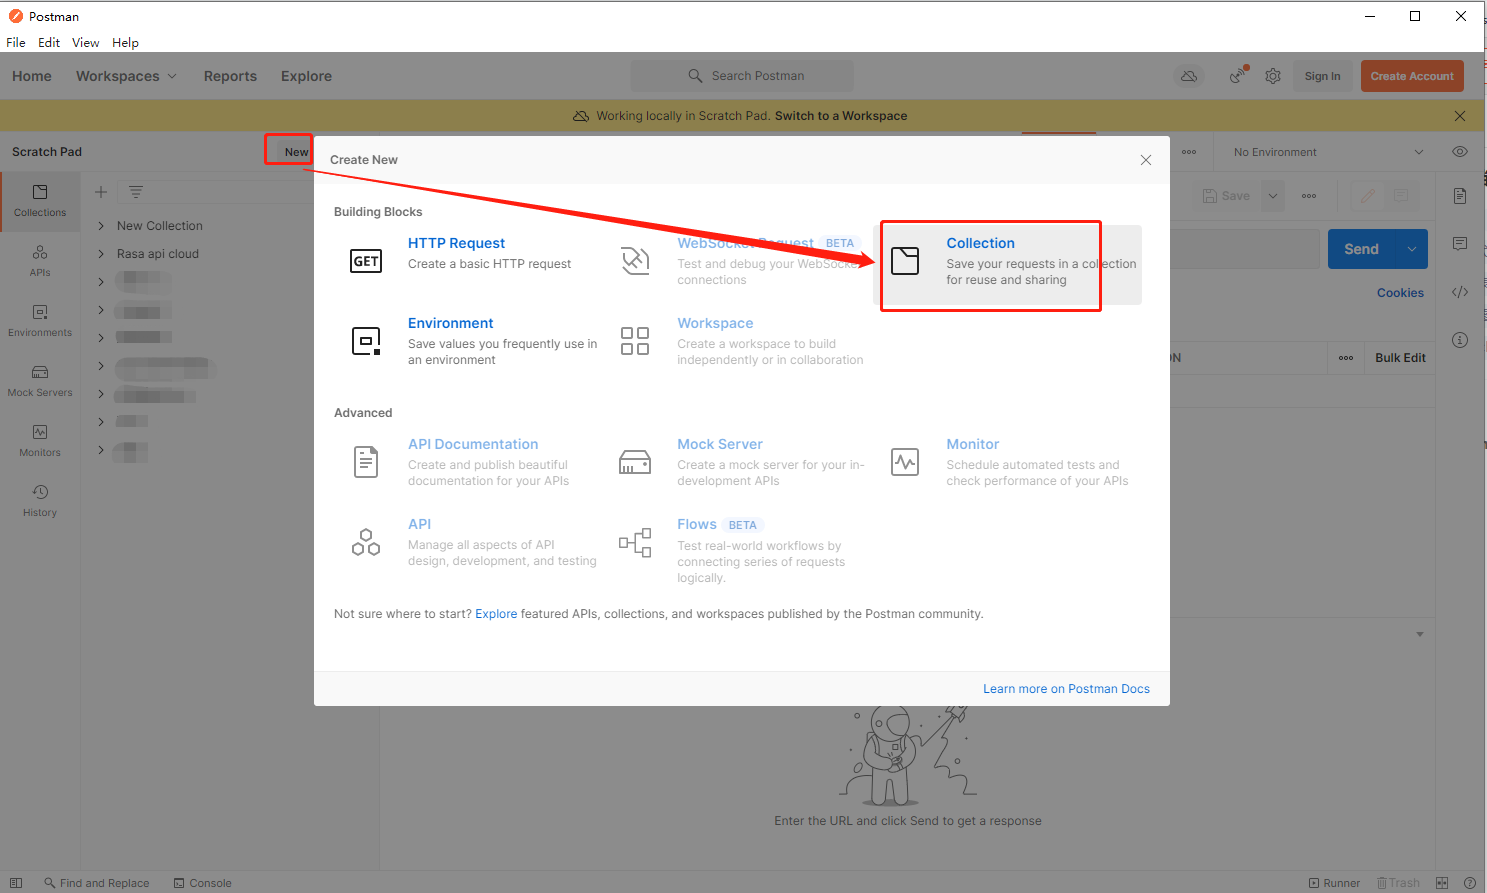1487x893 pixels.
Task: Go to the Explore tab
Action: 306,76
